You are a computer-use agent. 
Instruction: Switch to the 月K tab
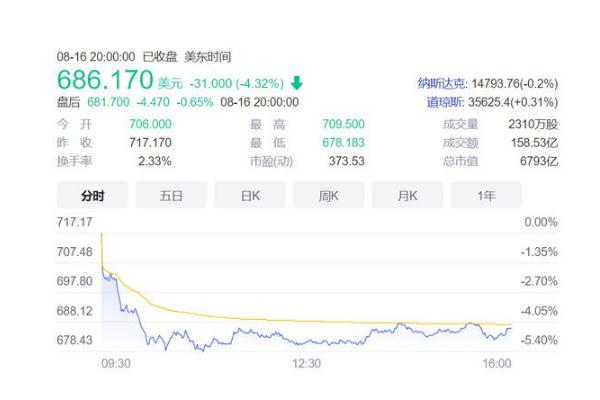pyautogui.click(x=408, y=196)
